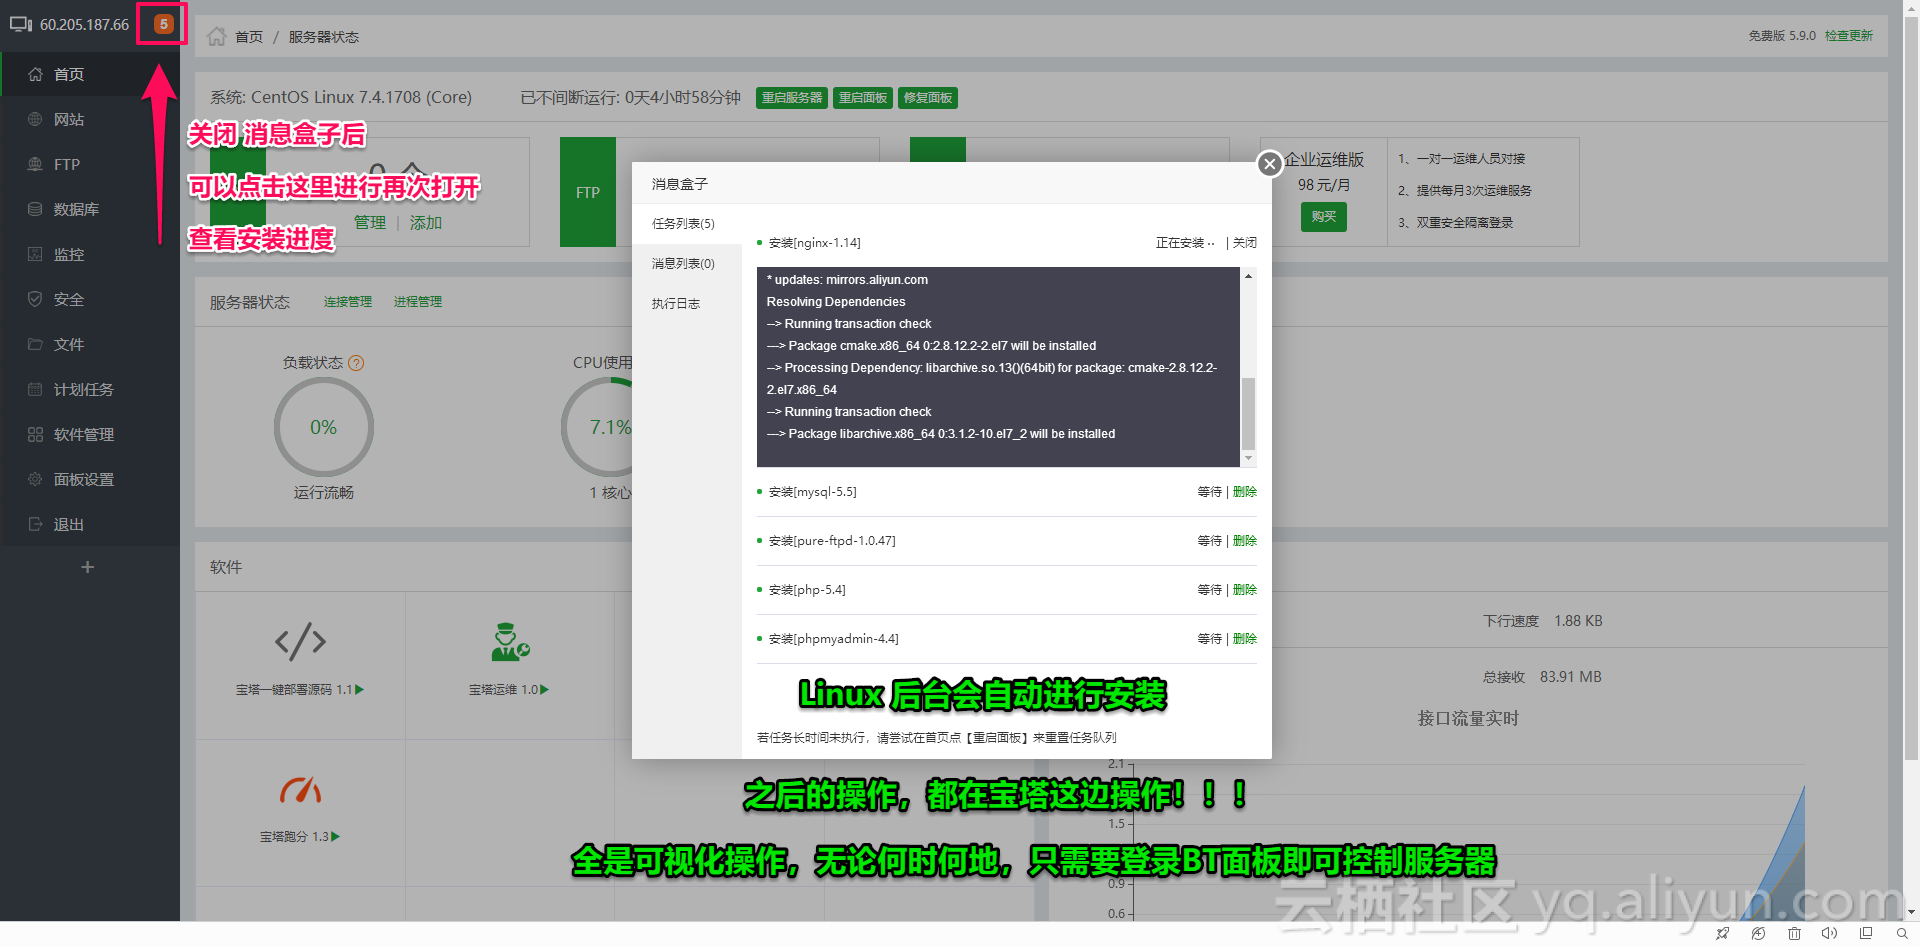This screenshot has width=1920, height=946.
Task: Click the plus icon below sidebar menu
Action: (x=88, y=567)
